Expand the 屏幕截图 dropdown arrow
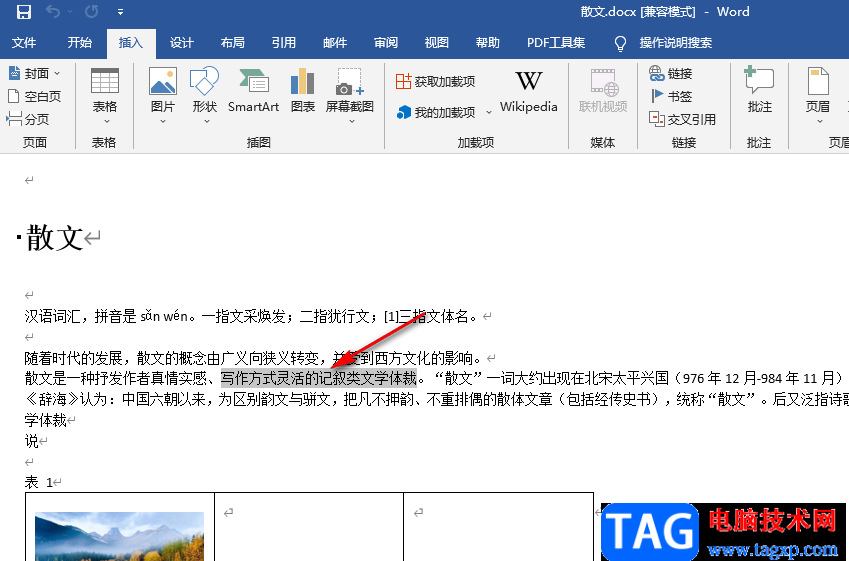Image resolution: width=849 pixels, height=561 pixels. coord(351,121)
